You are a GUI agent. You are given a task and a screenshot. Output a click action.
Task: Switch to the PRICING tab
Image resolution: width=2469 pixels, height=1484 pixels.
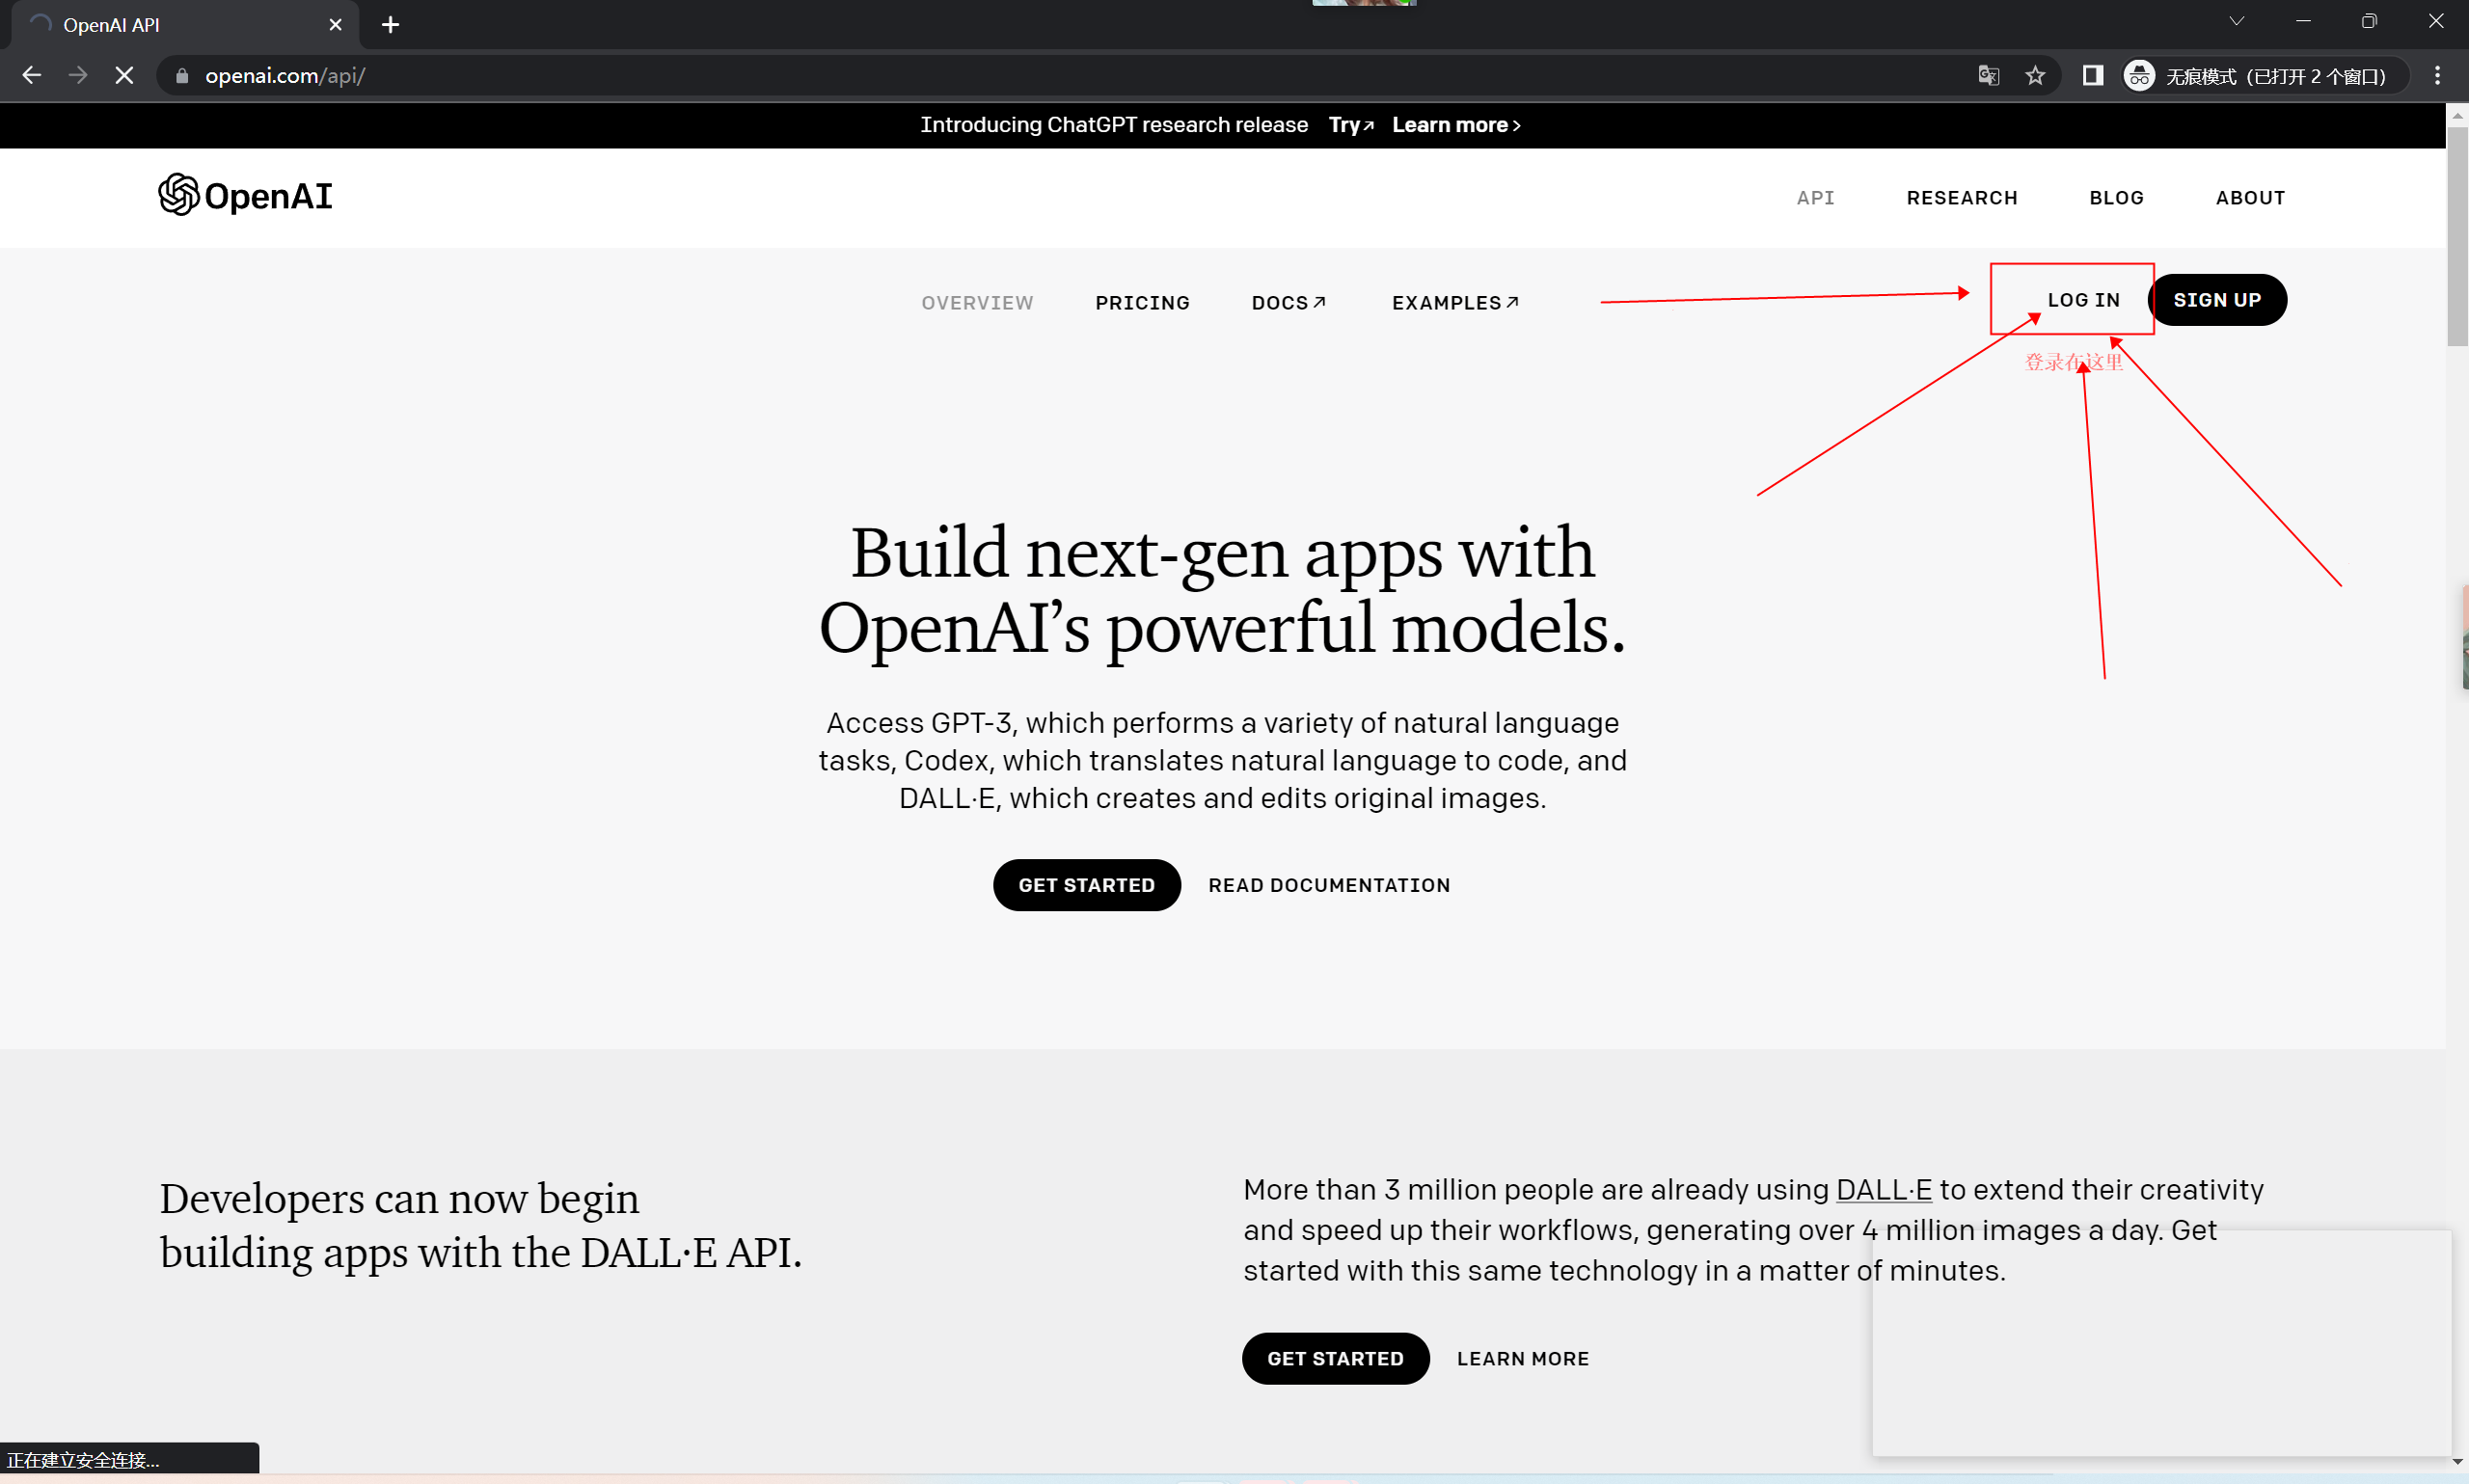(x=1142, y=303)
